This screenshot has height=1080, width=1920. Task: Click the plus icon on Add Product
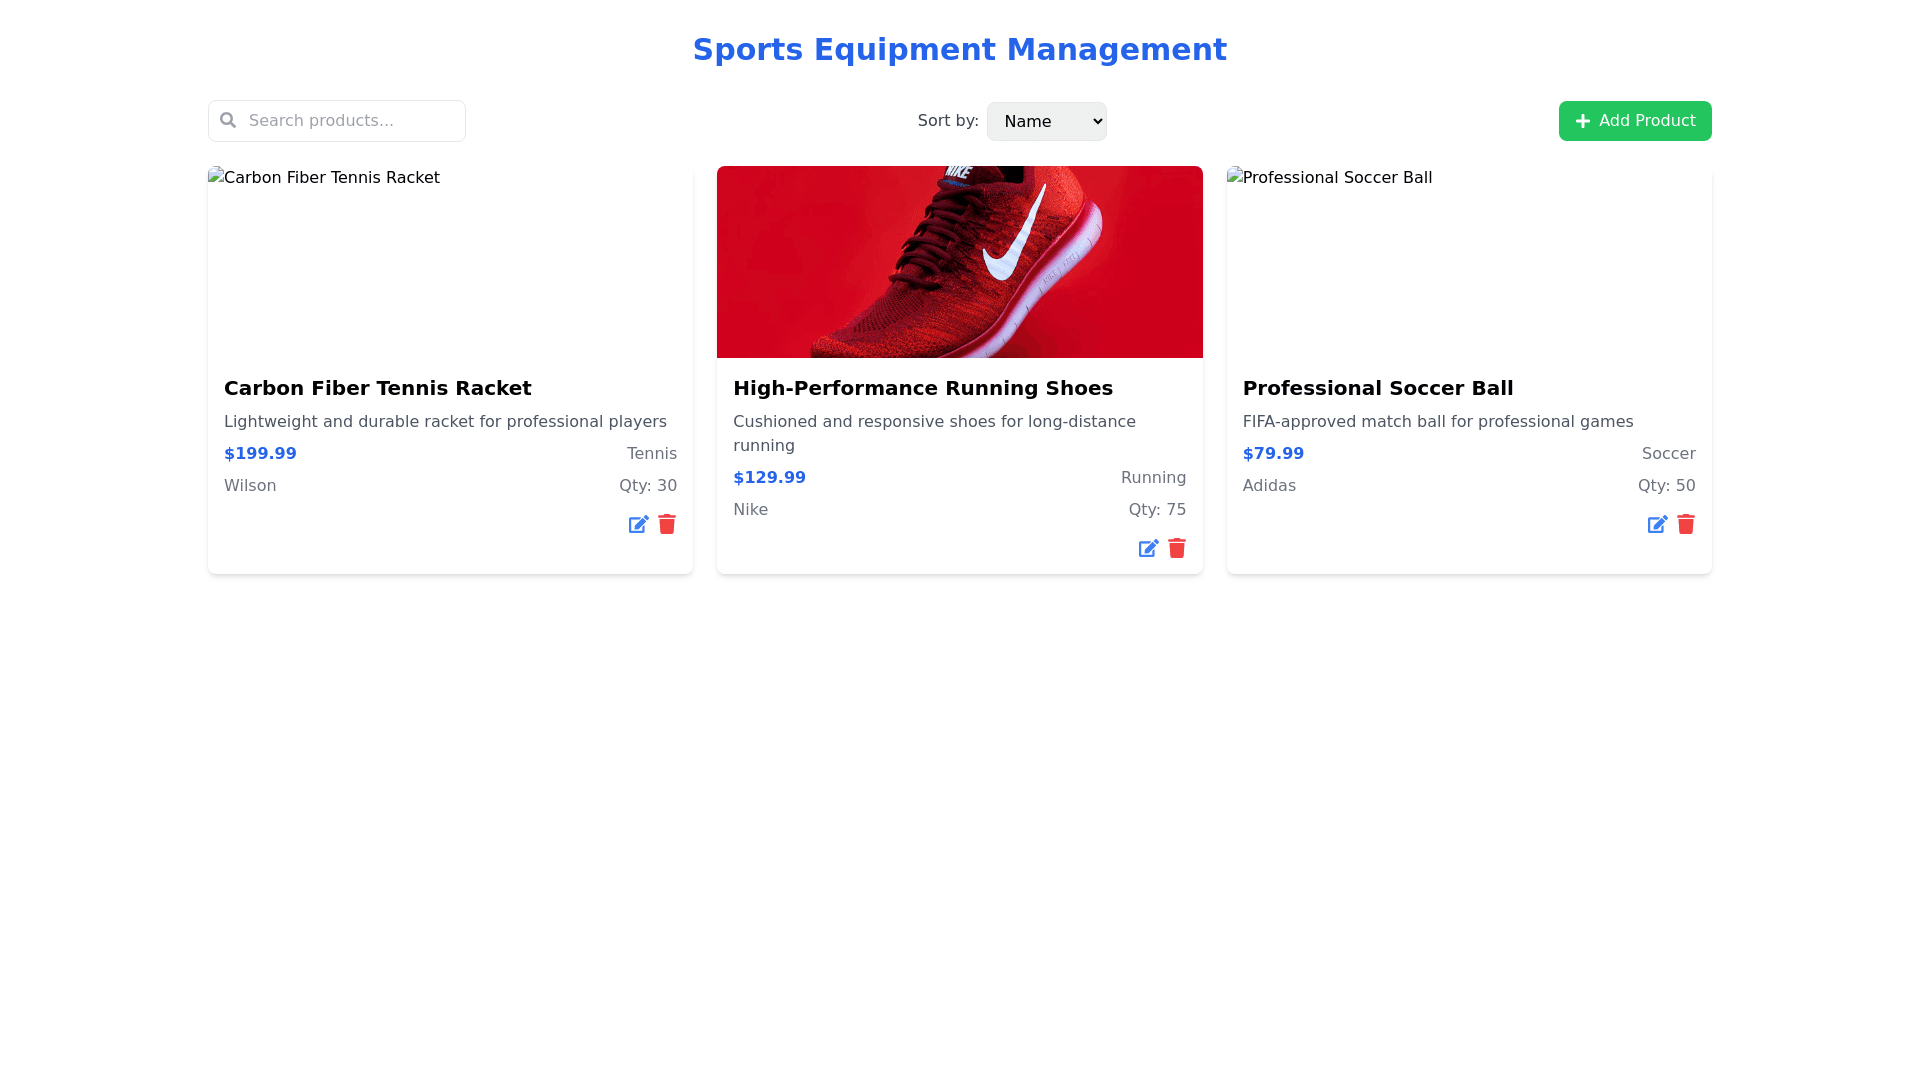click(1583, 121)
